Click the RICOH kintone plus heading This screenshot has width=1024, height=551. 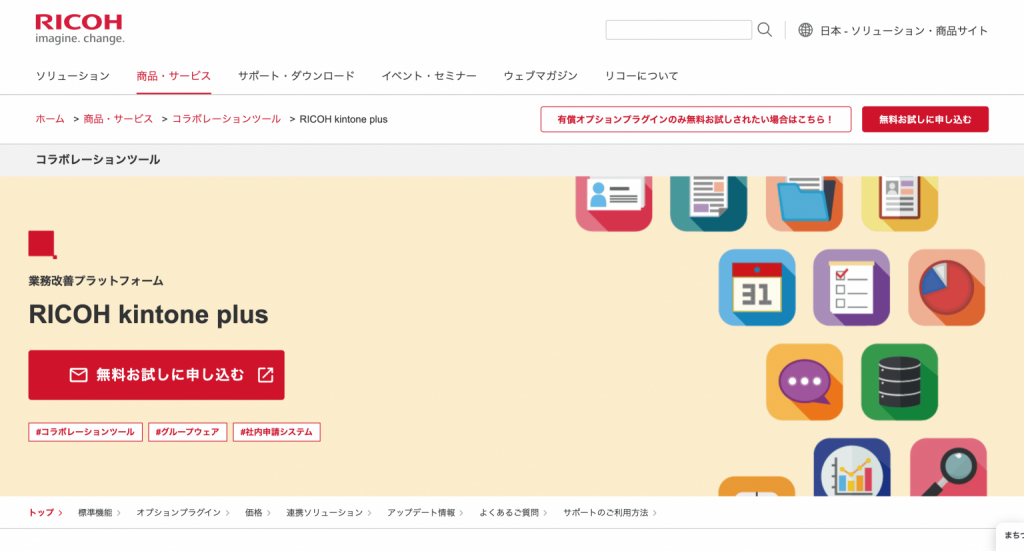coord(148,315)
